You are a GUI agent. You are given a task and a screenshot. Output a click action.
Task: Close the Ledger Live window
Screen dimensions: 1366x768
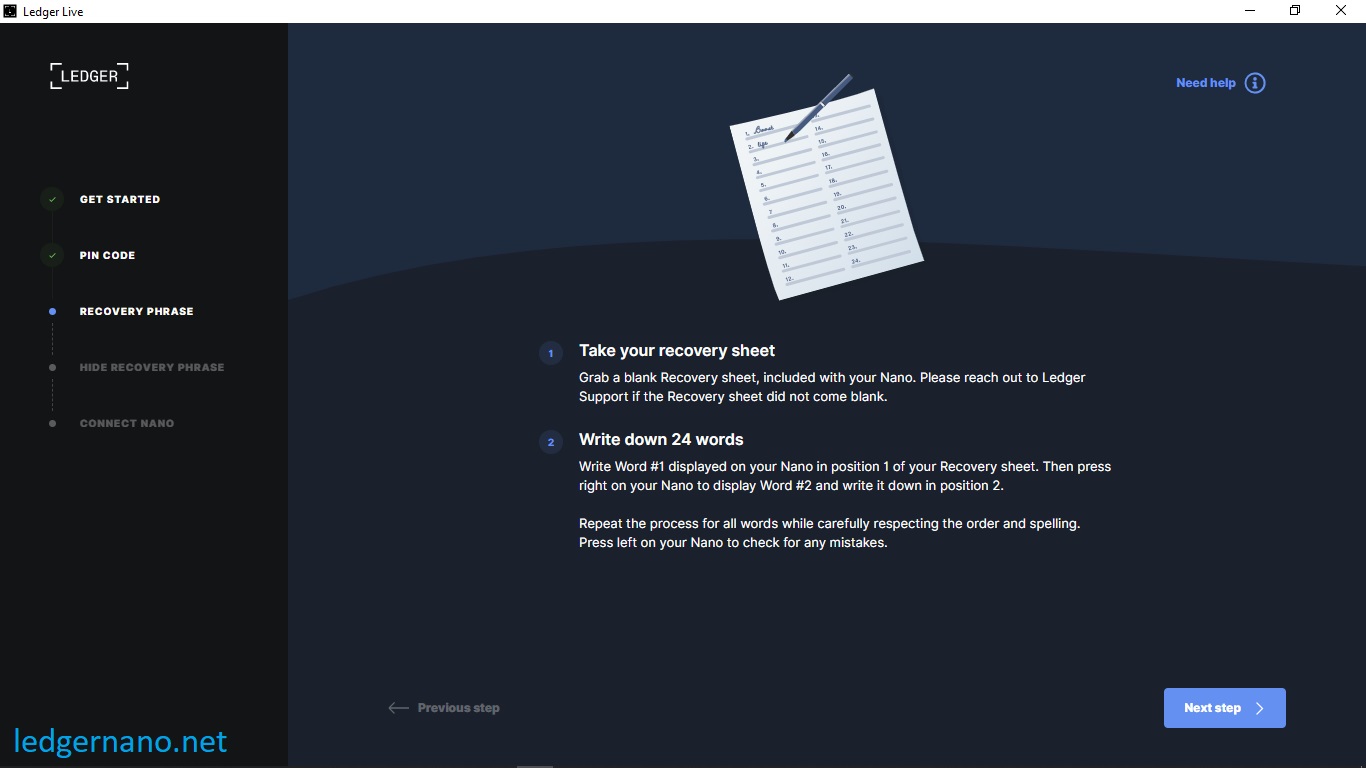1342,11
